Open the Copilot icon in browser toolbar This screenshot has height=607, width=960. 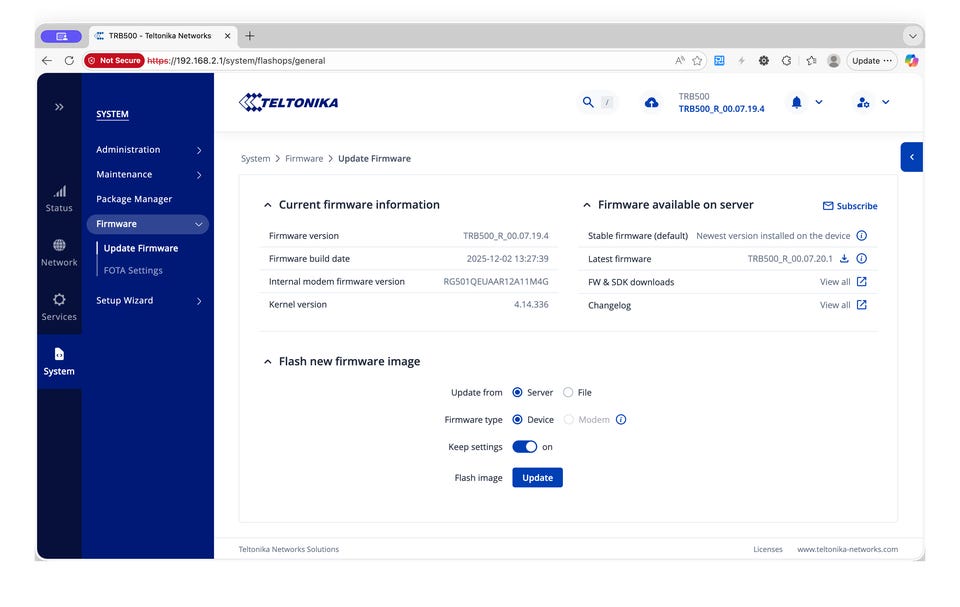pos(912,61)
